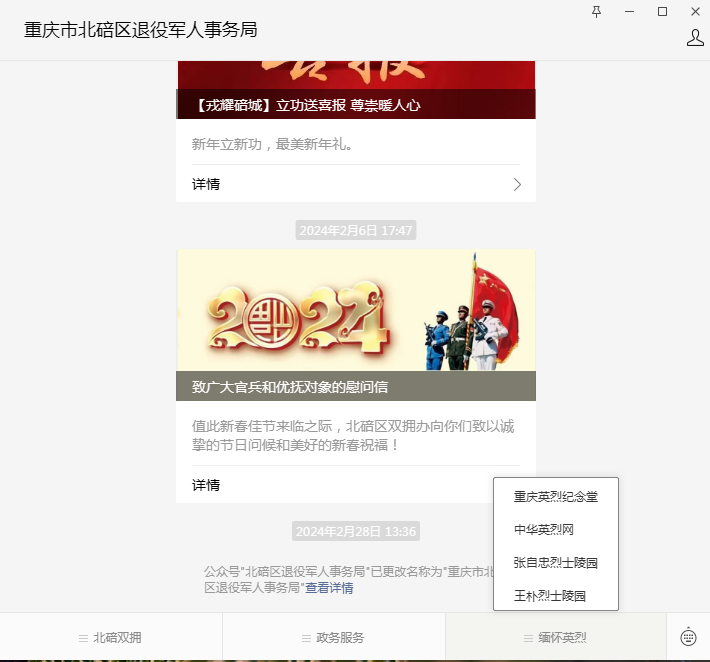This screenshot has width=710, height=662.
Task: Open 张自忠烈士陵园 menu entry
Action: pos(555,562)
